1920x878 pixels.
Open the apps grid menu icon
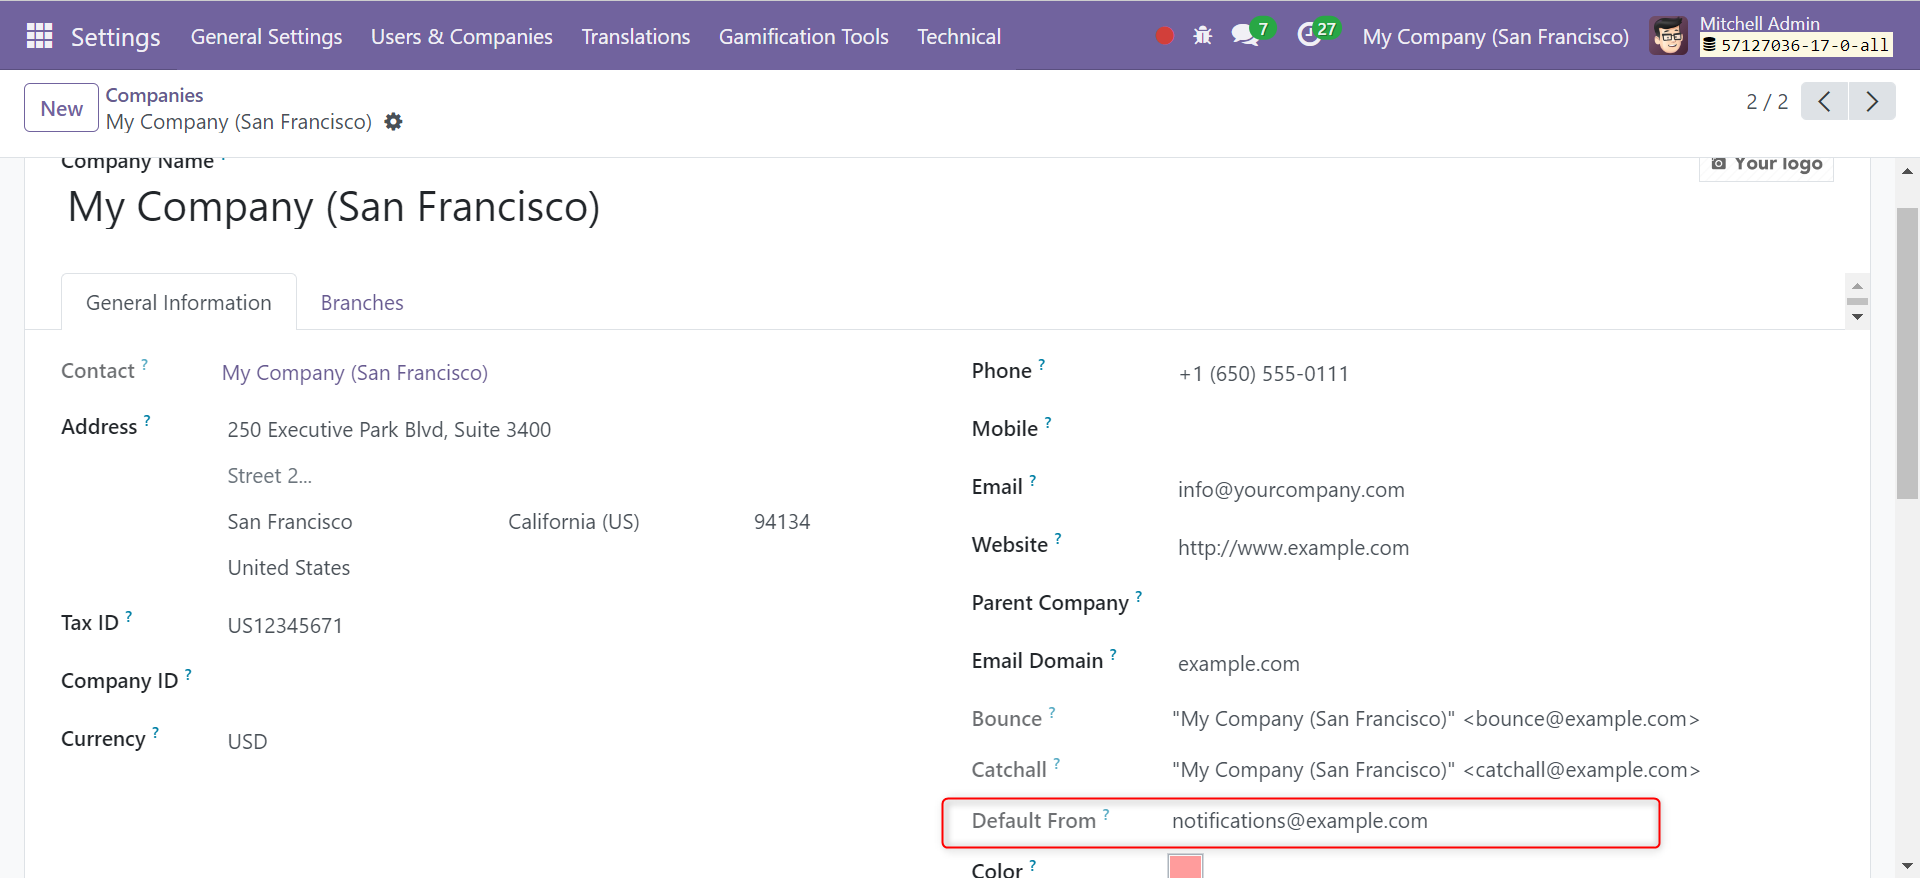pos(39,36)
